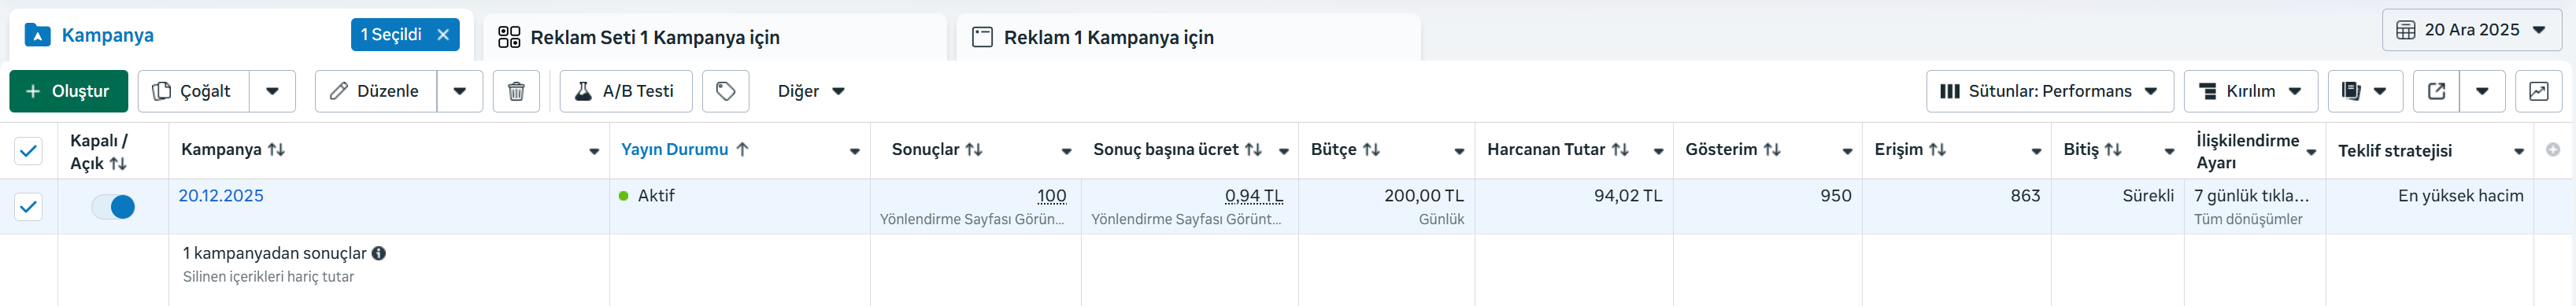The height and width of the screenshot is (306, 2576).
Task: Uncheck the 20.12.2025 campaign row checkbox
Action: (x=28, y=207)
